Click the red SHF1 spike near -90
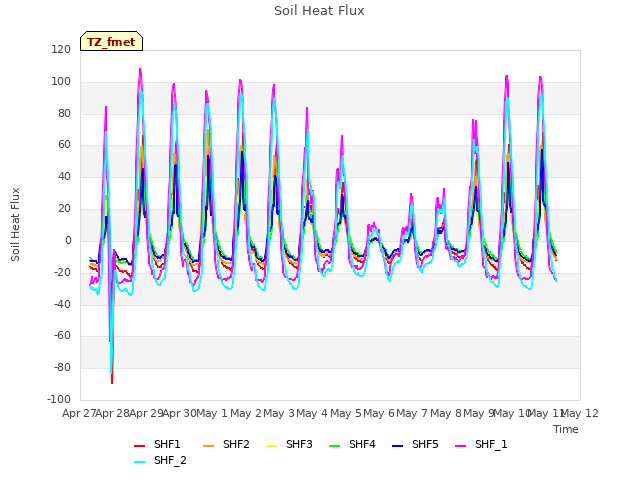 [x=112, y=379]
